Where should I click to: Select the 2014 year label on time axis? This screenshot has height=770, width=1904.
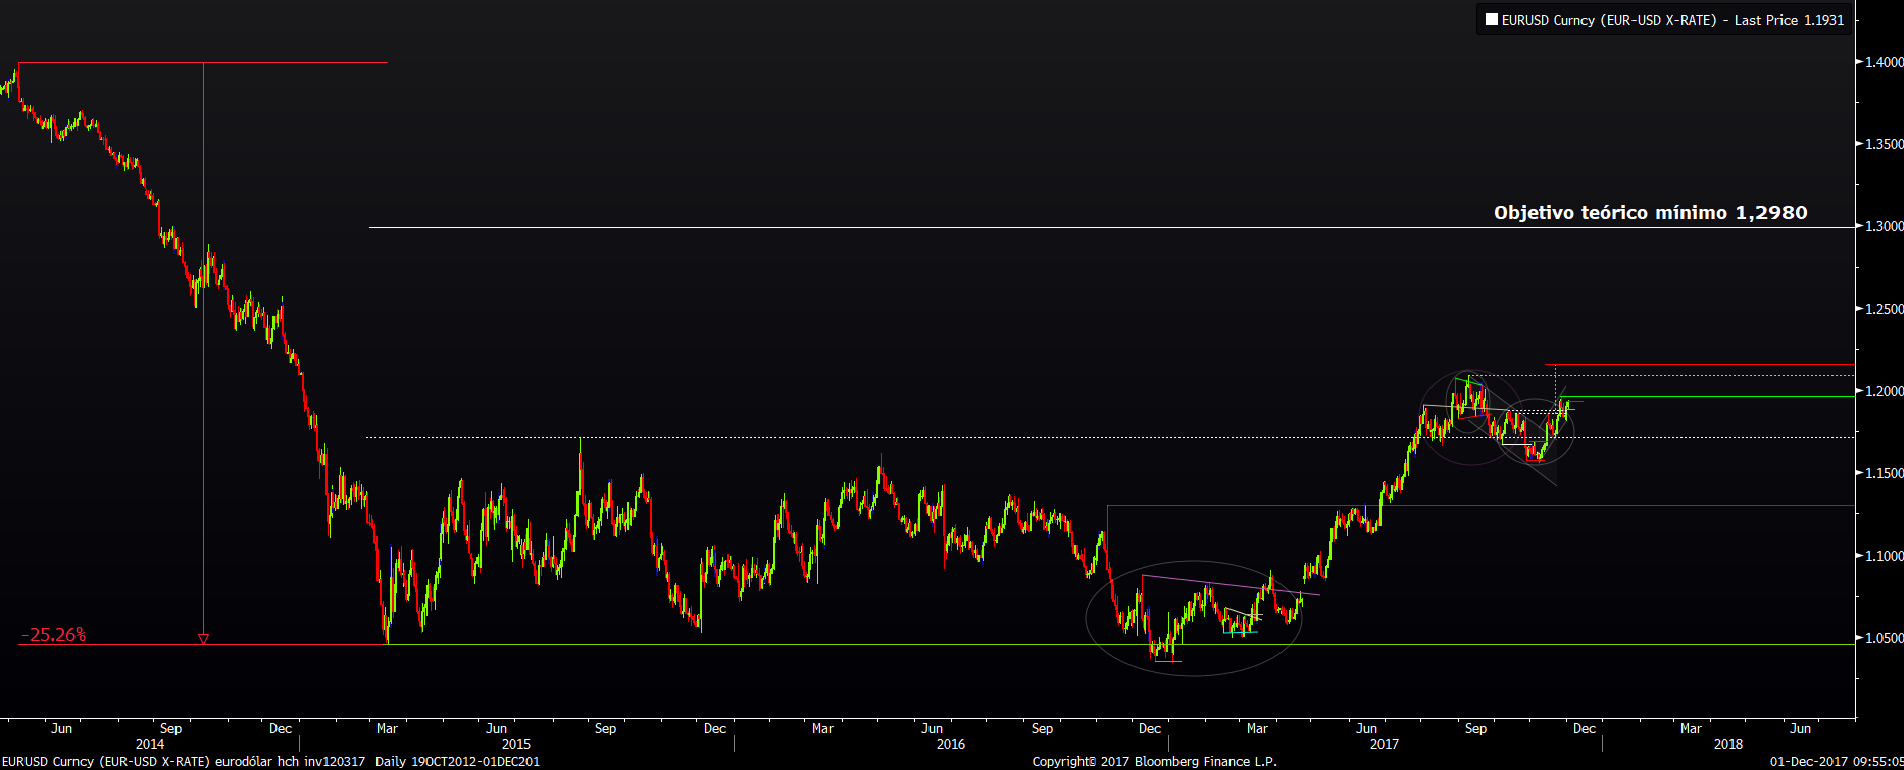pyautogui.click(x=150, y=744)
